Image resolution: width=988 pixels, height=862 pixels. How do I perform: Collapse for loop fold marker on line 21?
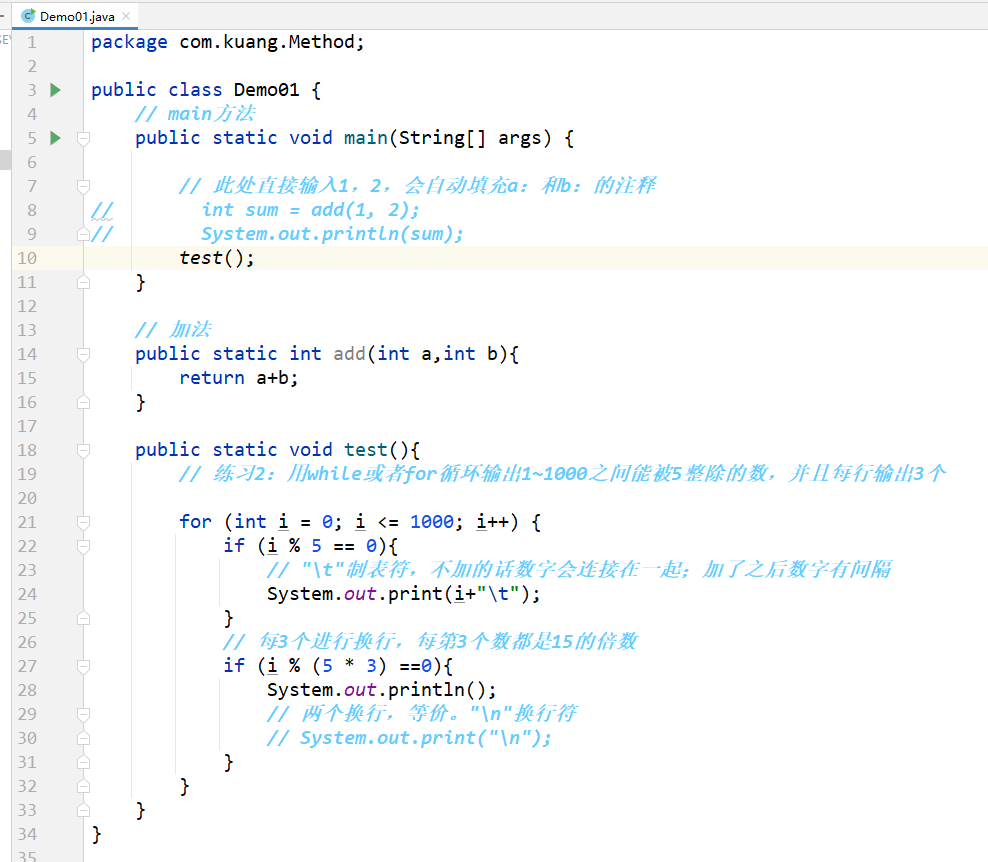click(x=83, y=522)
